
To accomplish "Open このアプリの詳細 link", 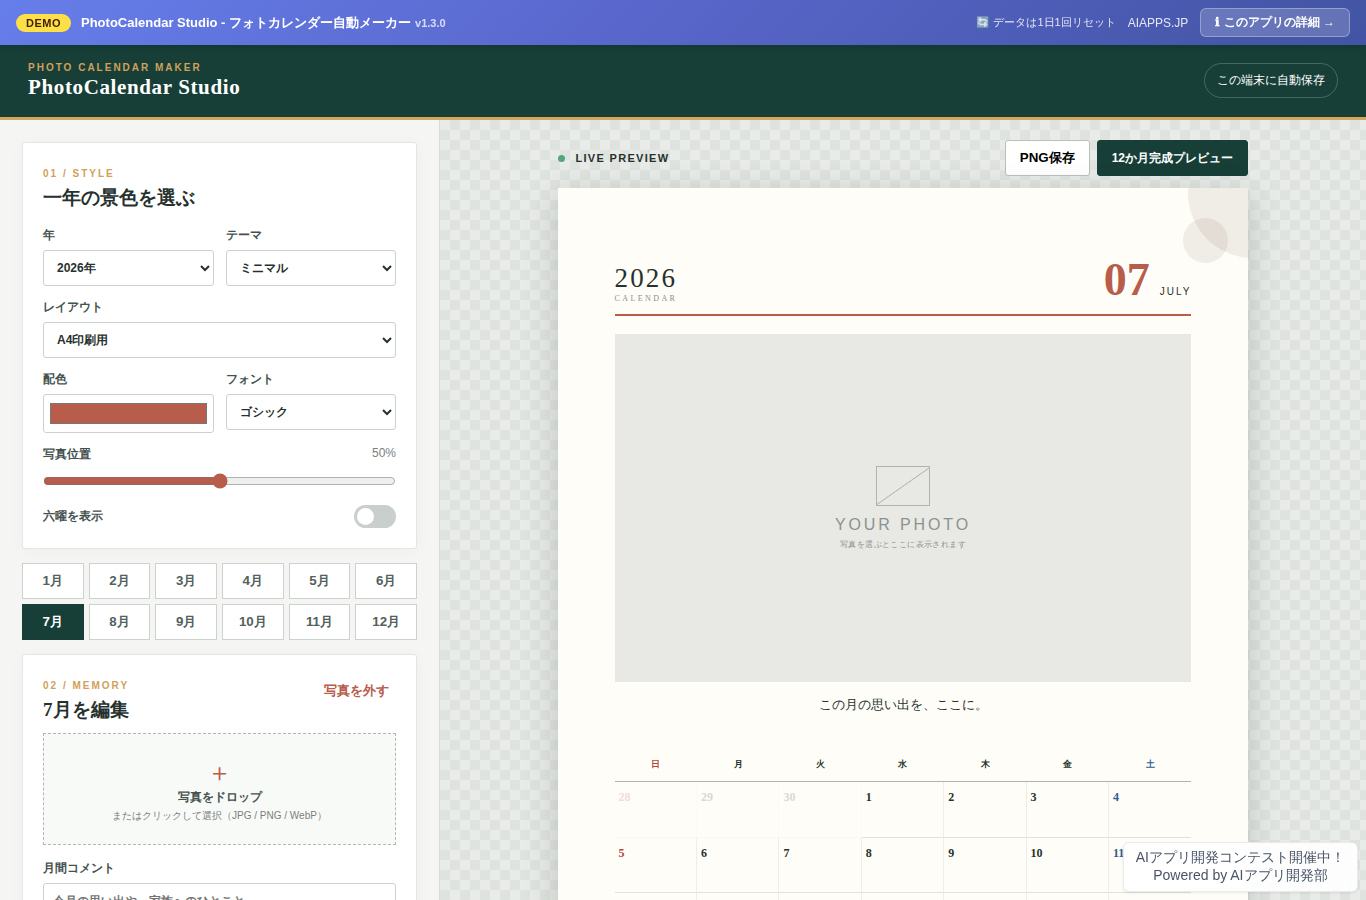I will click(1275, 22).
